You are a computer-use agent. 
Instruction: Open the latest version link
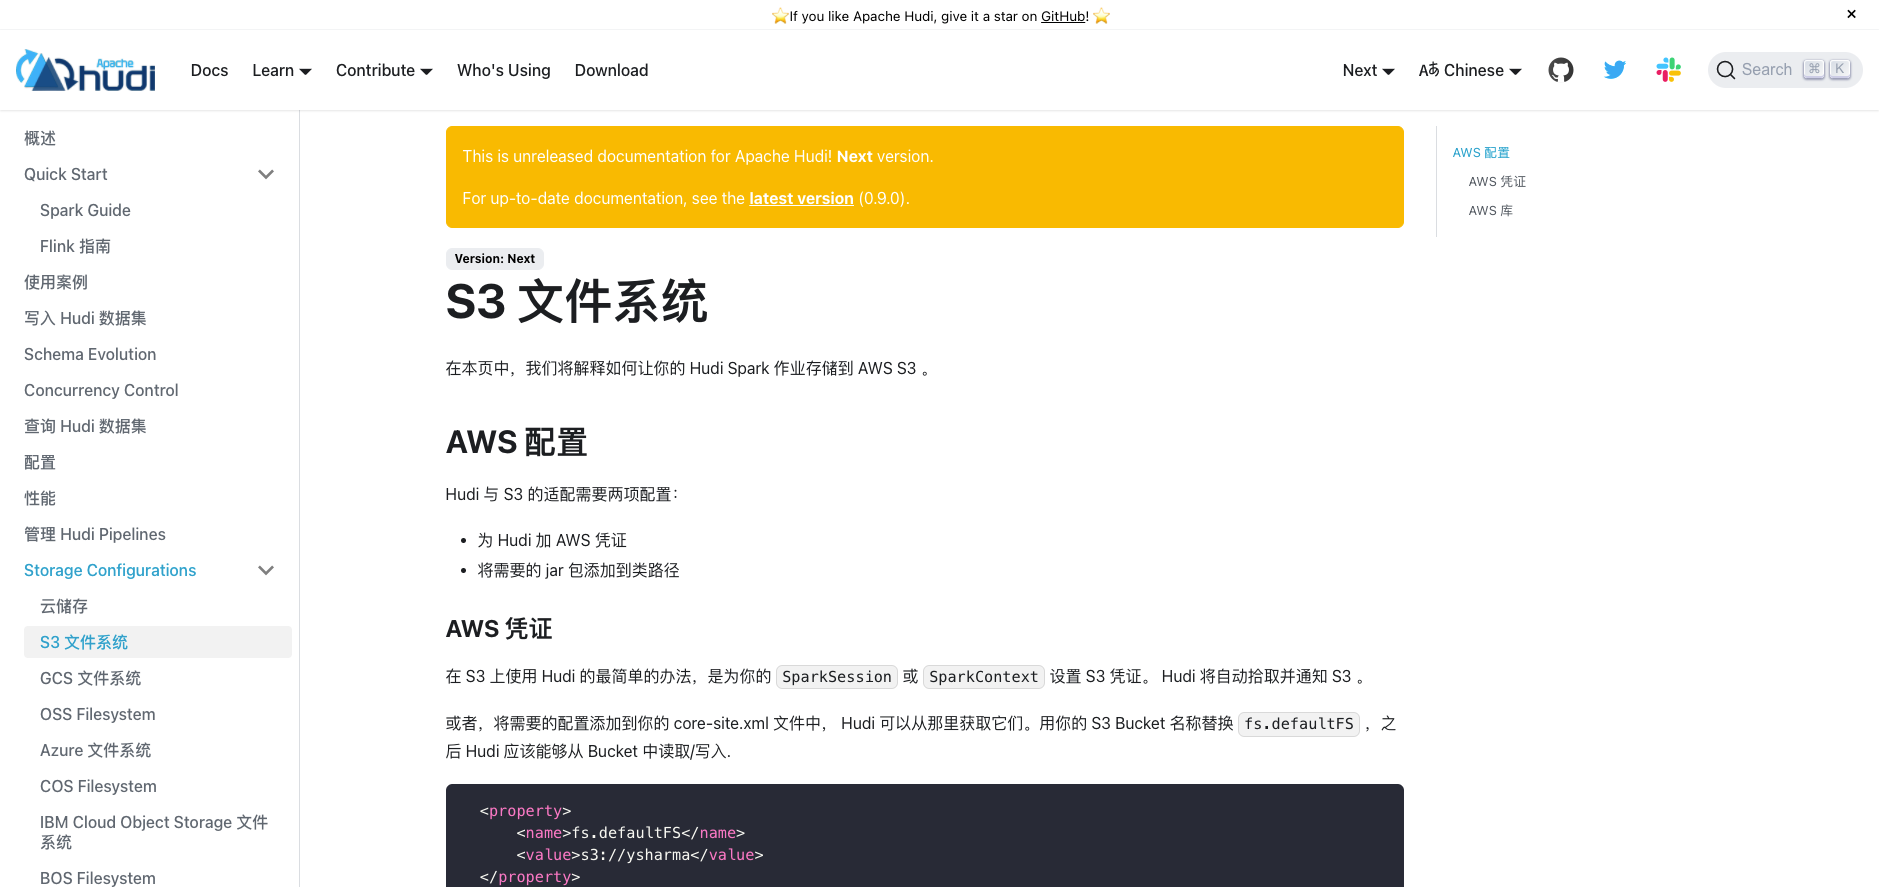coord(801,198)
